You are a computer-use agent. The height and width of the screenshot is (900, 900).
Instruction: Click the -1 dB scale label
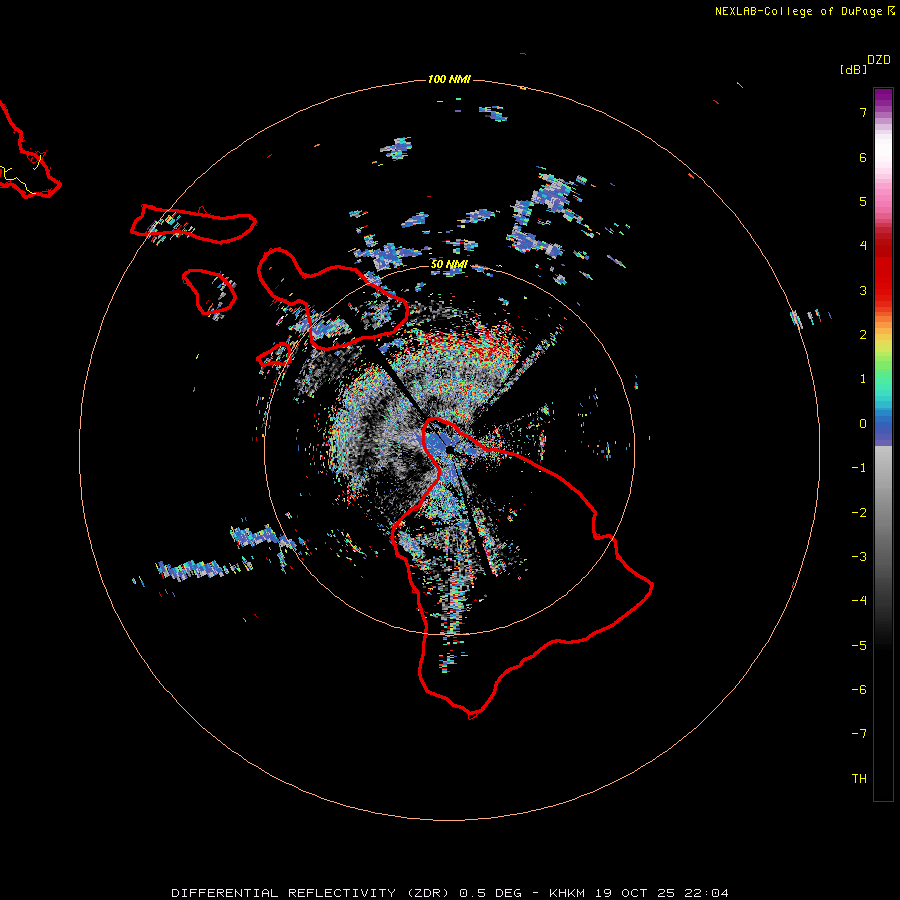pos(859,468)
